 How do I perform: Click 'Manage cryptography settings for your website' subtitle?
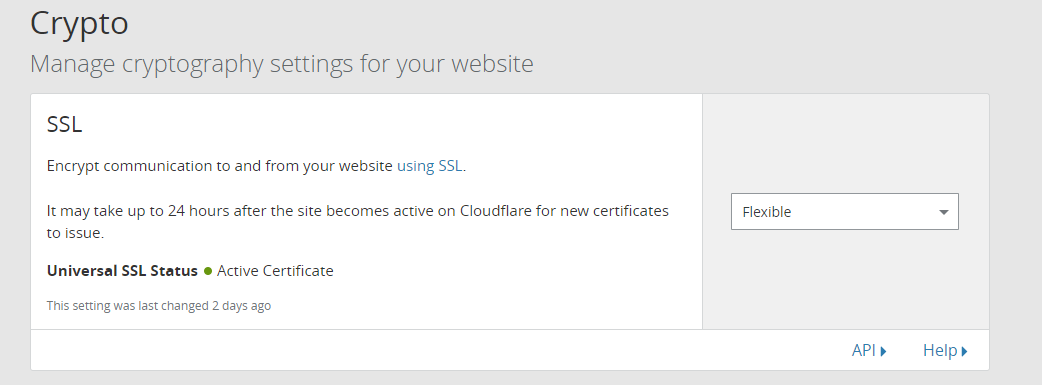pos(282,64)
